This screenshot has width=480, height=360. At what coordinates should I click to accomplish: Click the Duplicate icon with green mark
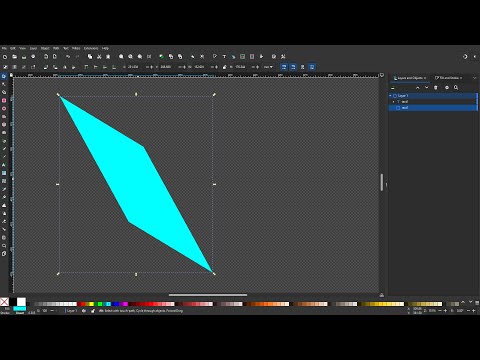[161, 57]
